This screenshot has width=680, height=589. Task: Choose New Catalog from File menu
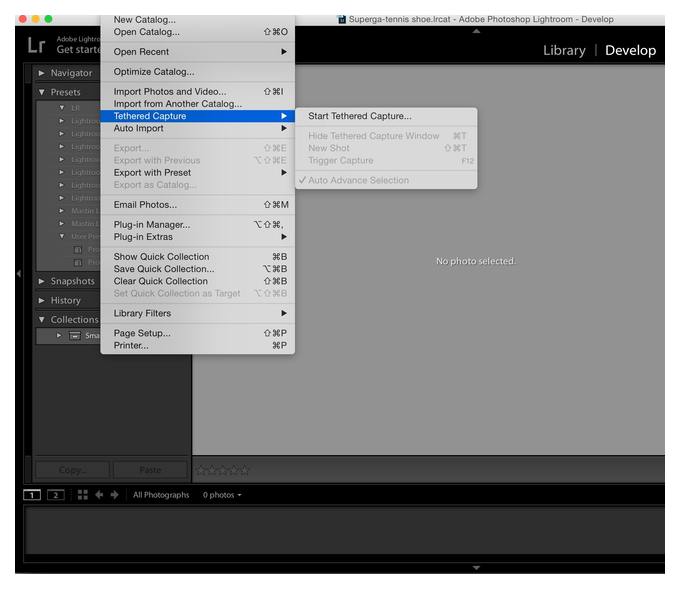point(198,20)
